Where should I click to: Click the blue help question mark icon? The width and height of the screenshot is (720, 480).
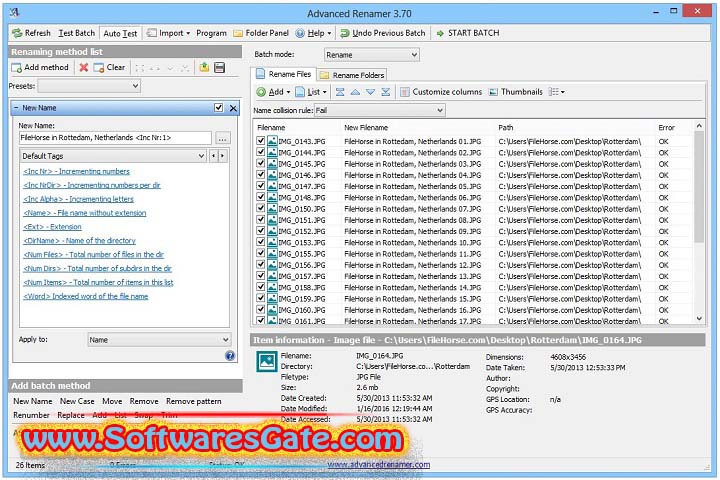point(230,356)
